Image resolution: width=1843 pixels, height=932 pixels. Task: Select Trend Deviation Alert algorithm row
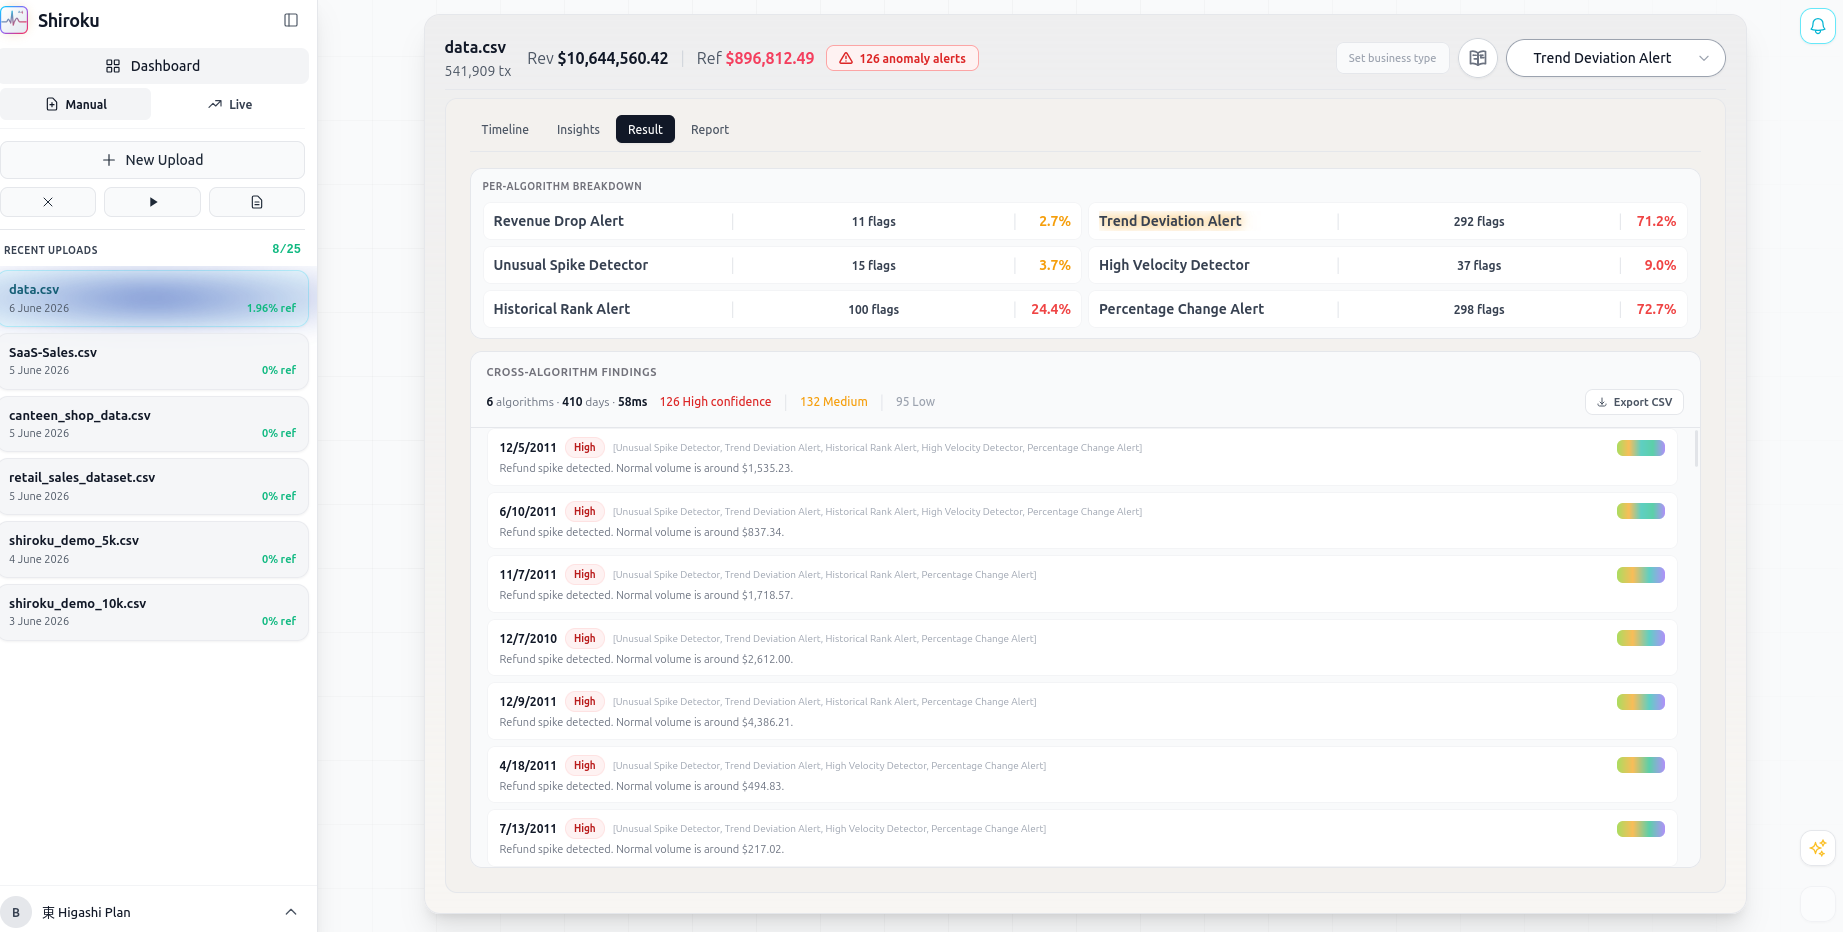1388,221
